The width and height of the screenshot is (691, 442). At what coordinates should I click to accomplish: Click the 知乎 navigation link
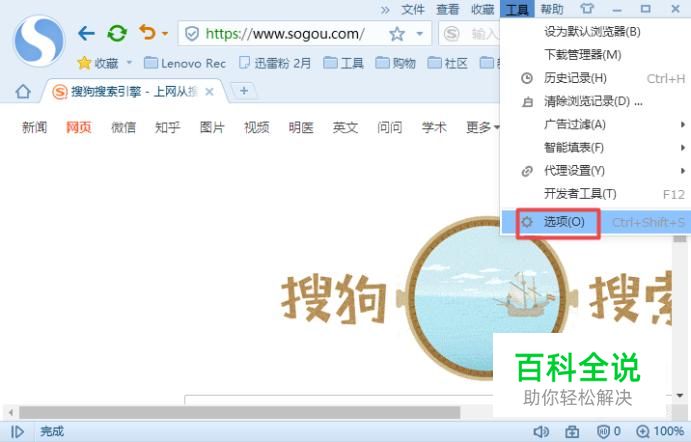pyautogui.click(x=167, y=127)
